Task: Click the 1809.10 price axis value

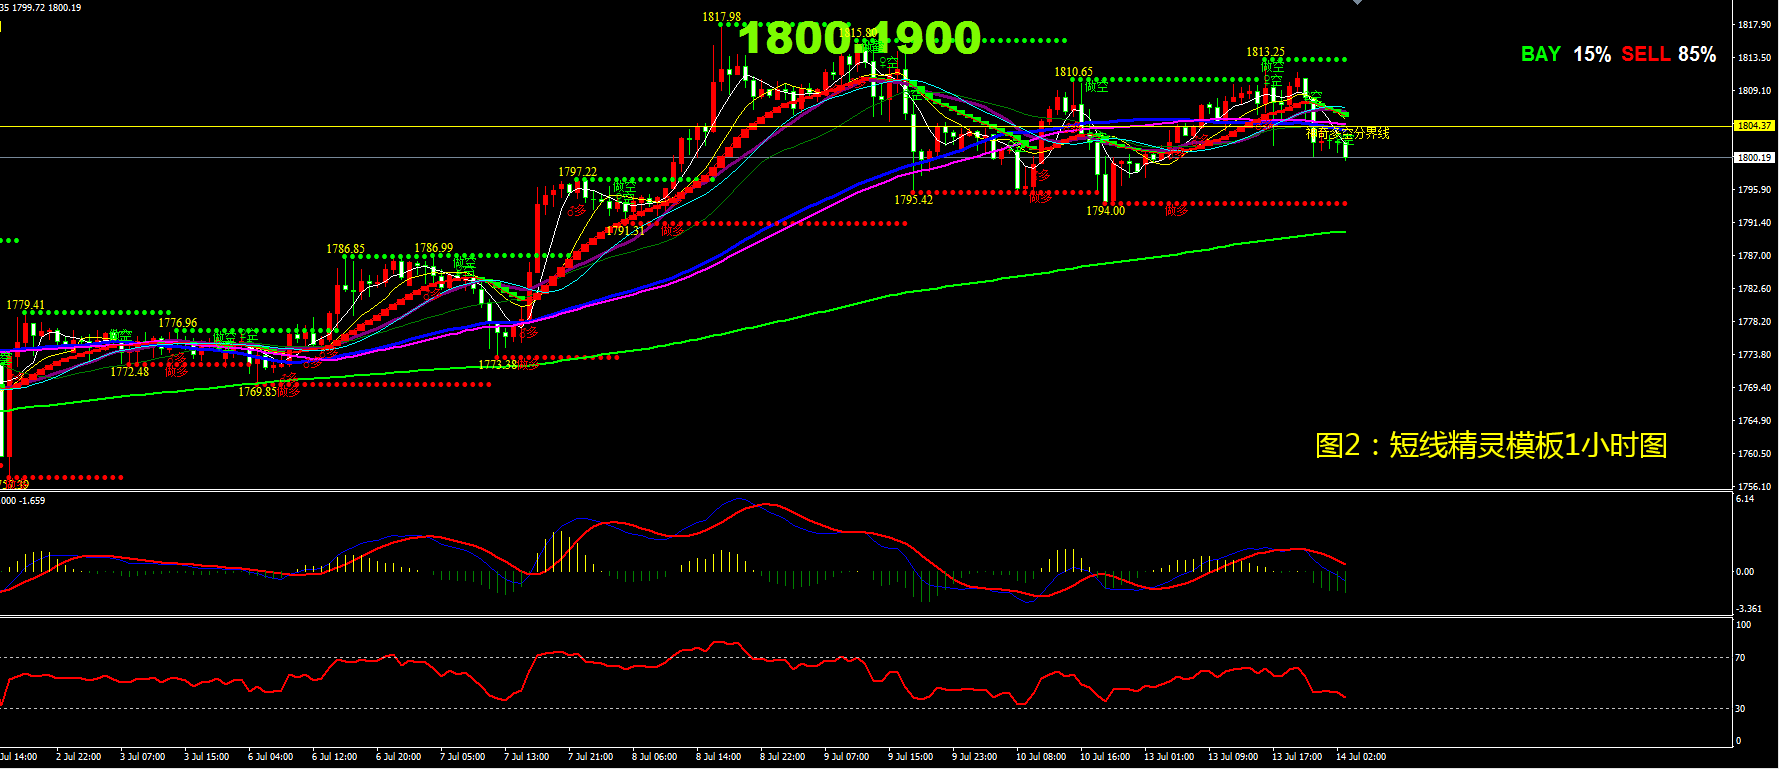Action: (x=1755, y=91)
